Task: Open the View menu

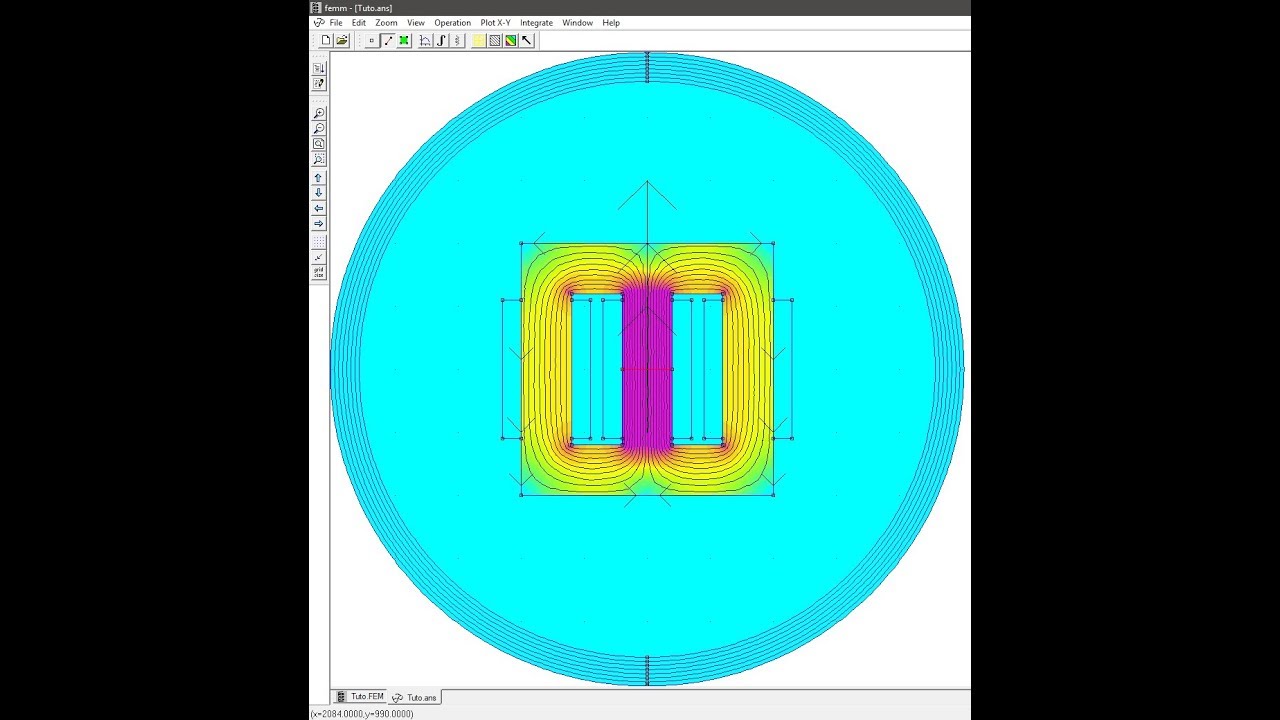Action: point(416,23)
